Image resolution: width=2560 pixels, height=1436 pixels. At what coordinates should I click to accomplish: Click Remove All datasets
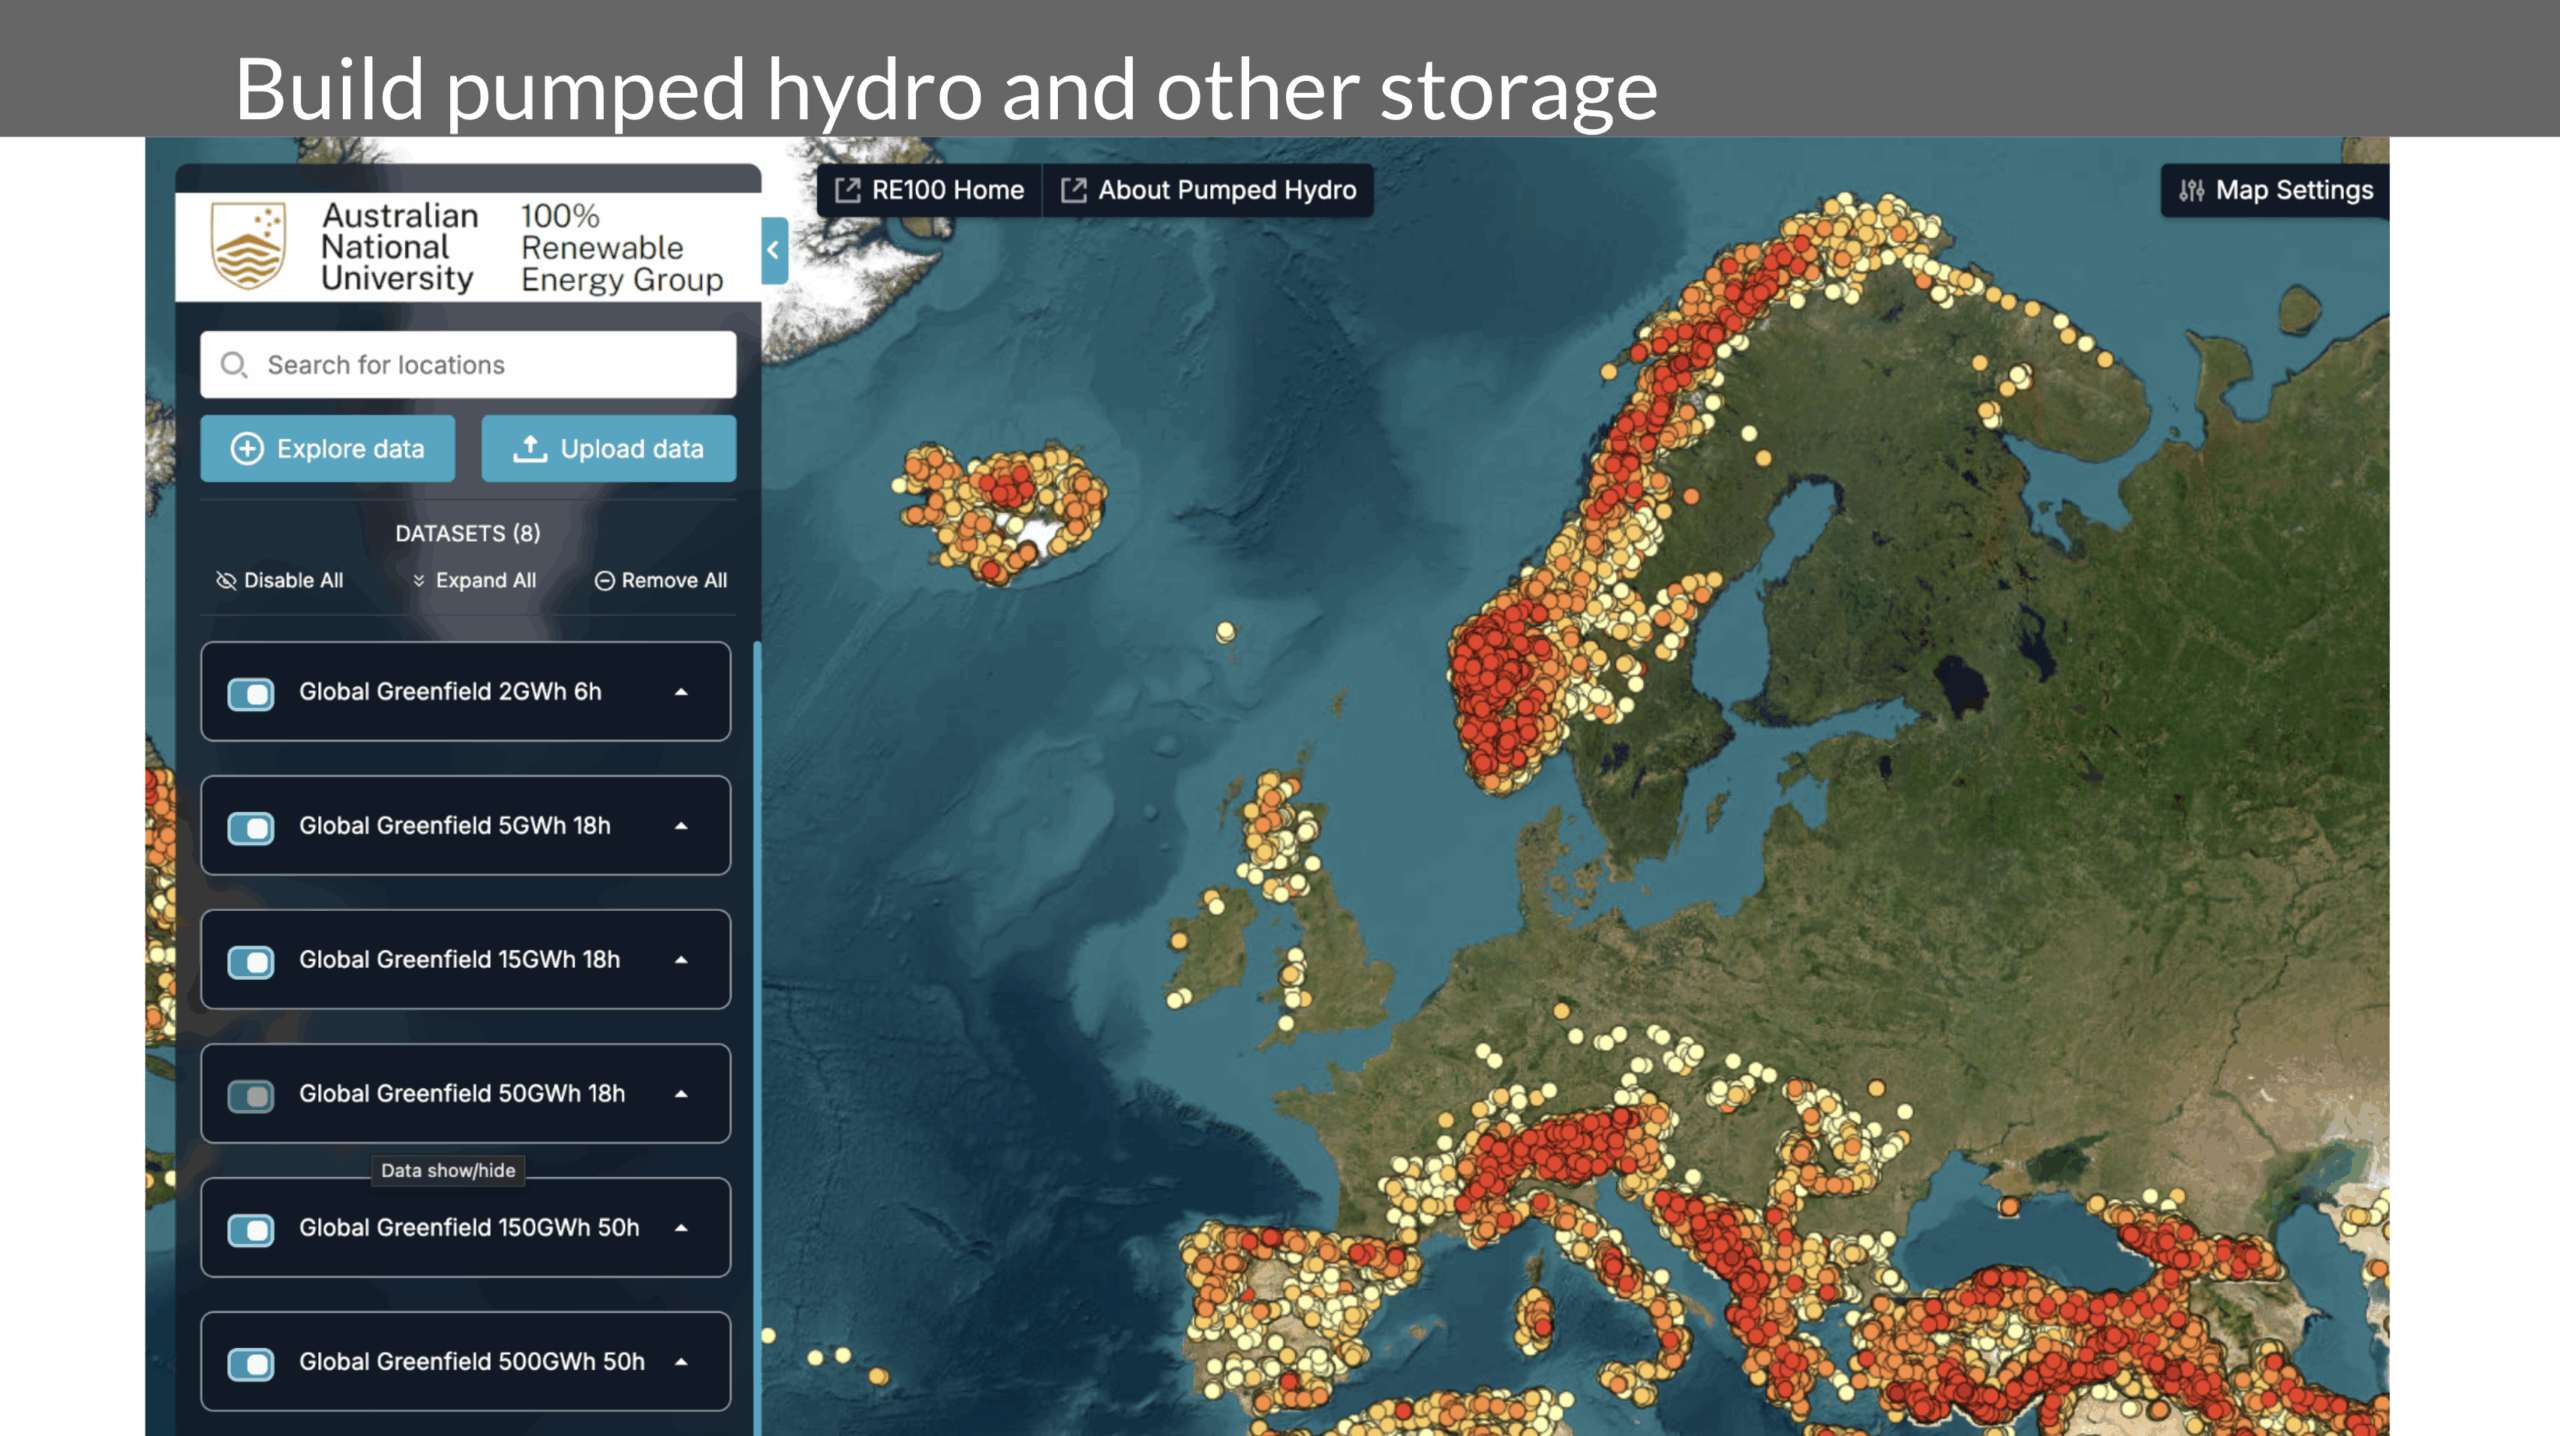click(x=661, y=581)
